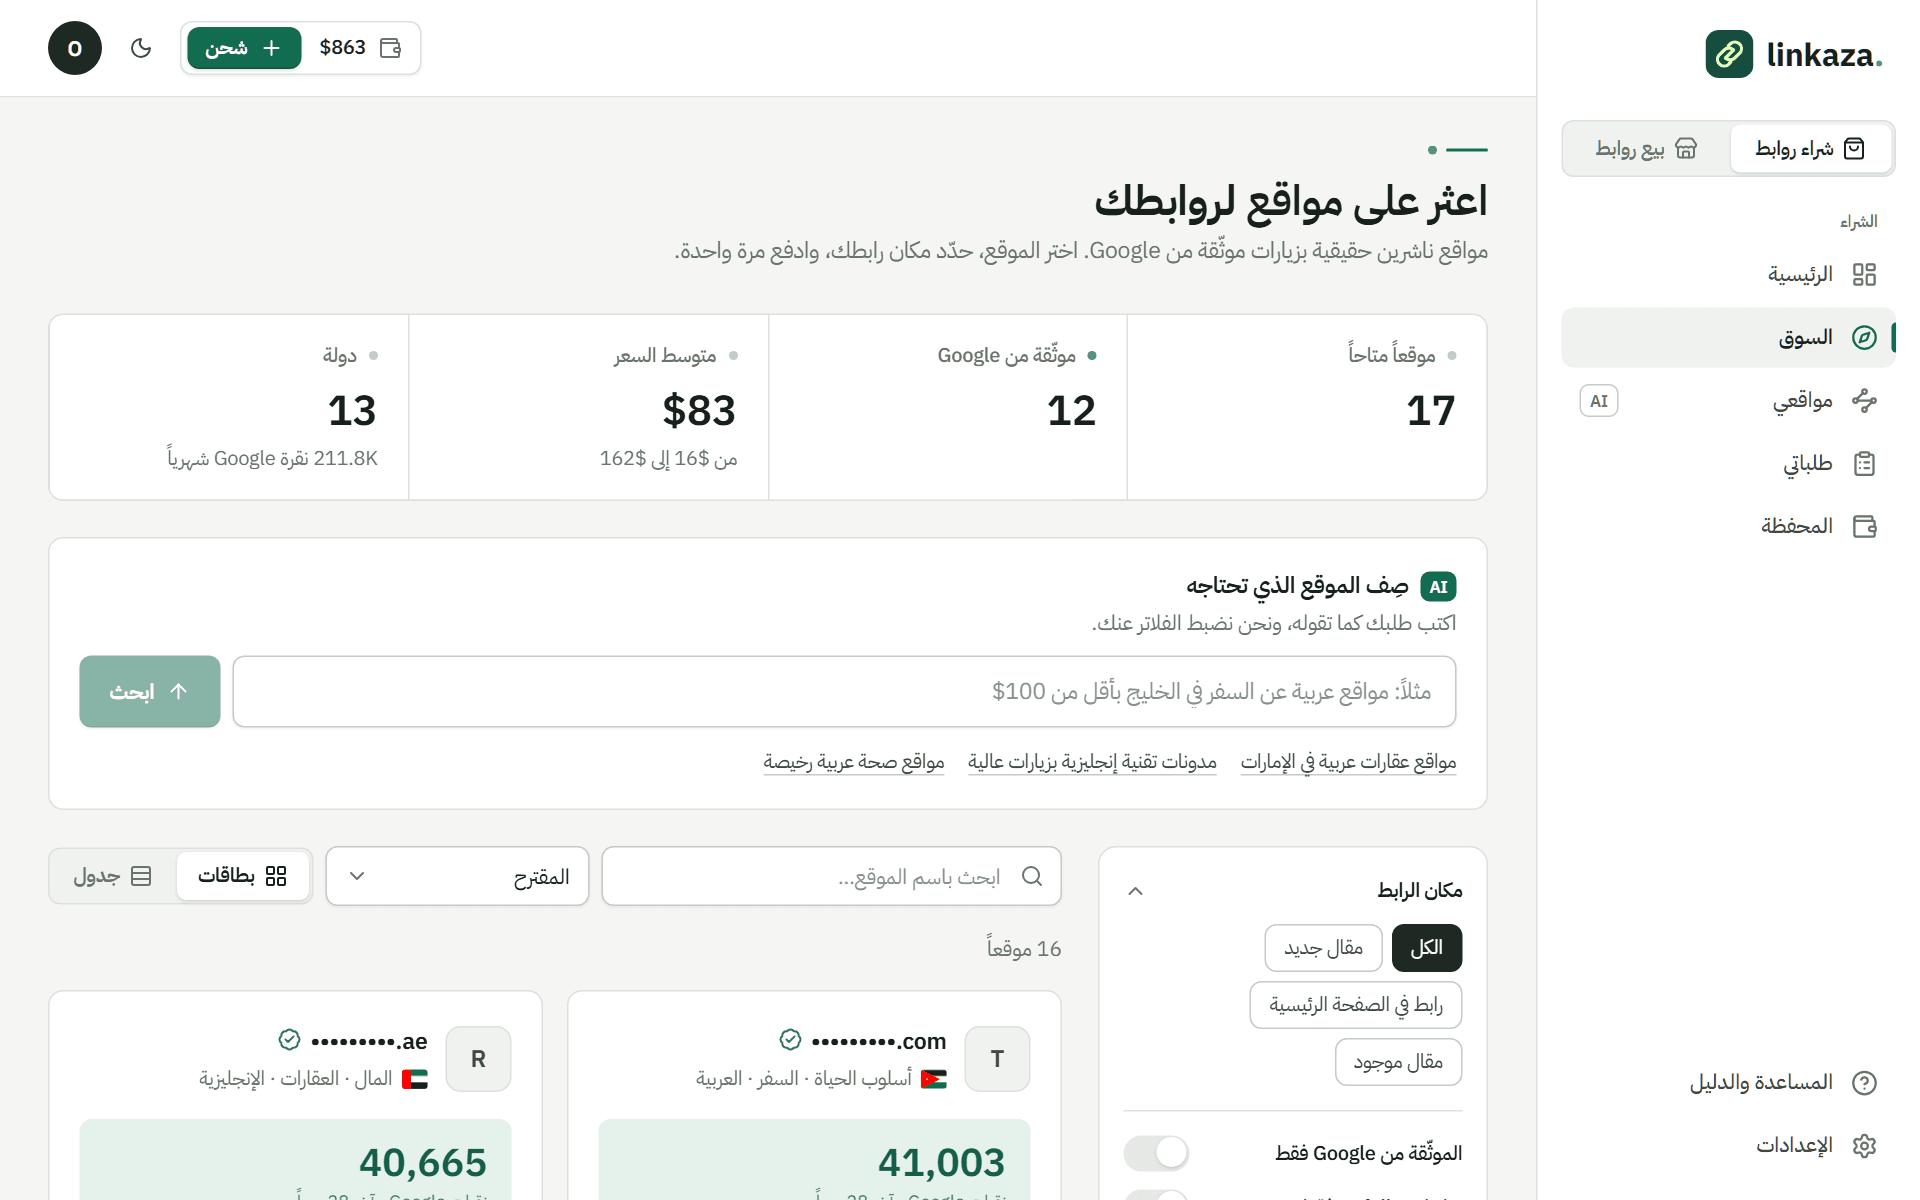Image resolution: width=1920 pixels, height=1200 pixels.
Task: Click the UAE flag on .ae card
Action: [415, 1079]
